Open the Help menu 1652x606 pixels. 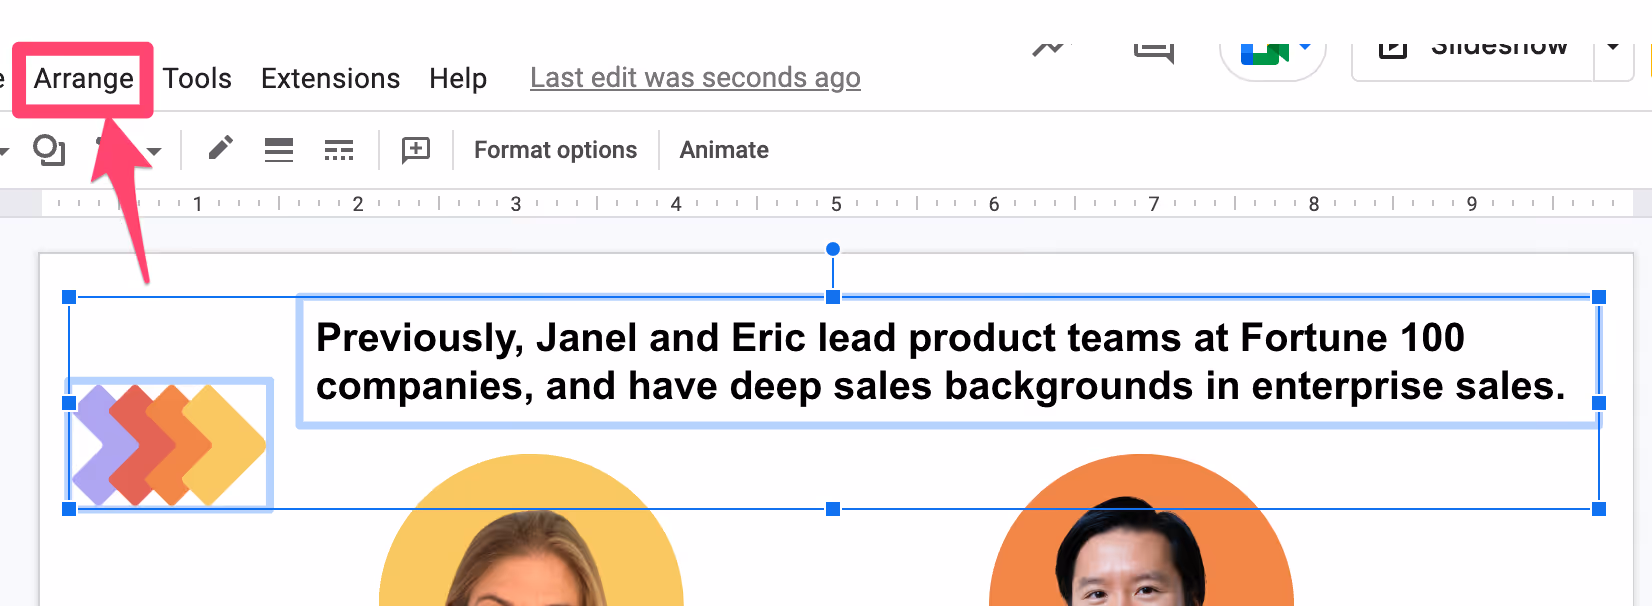(x=458, y=78)
